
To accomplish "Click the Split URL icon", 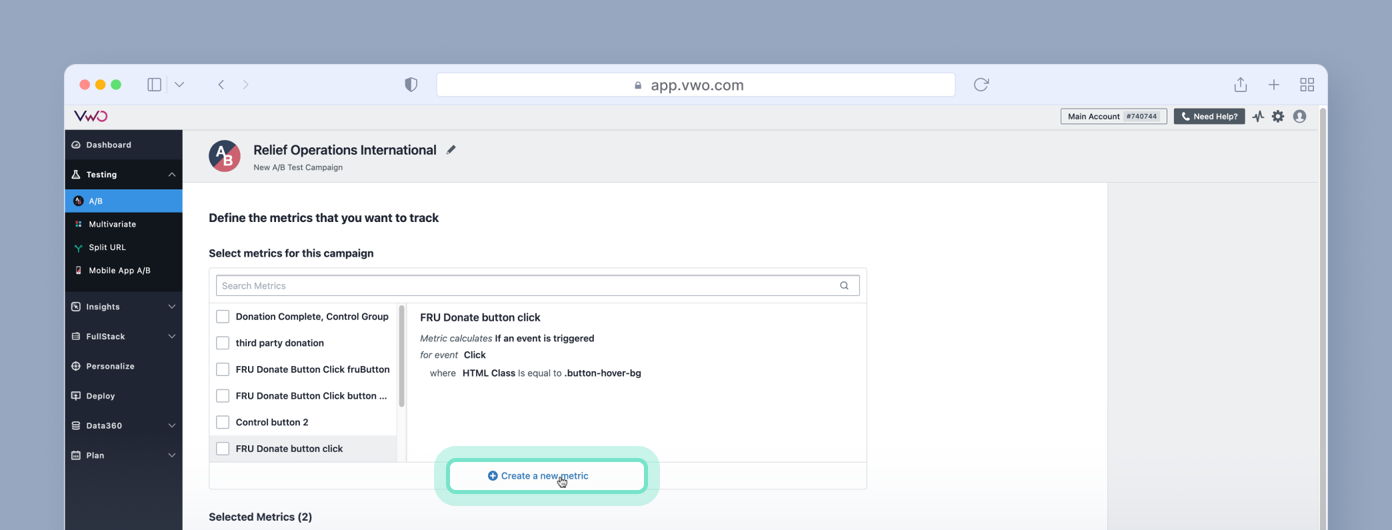I will pos(79,248).
